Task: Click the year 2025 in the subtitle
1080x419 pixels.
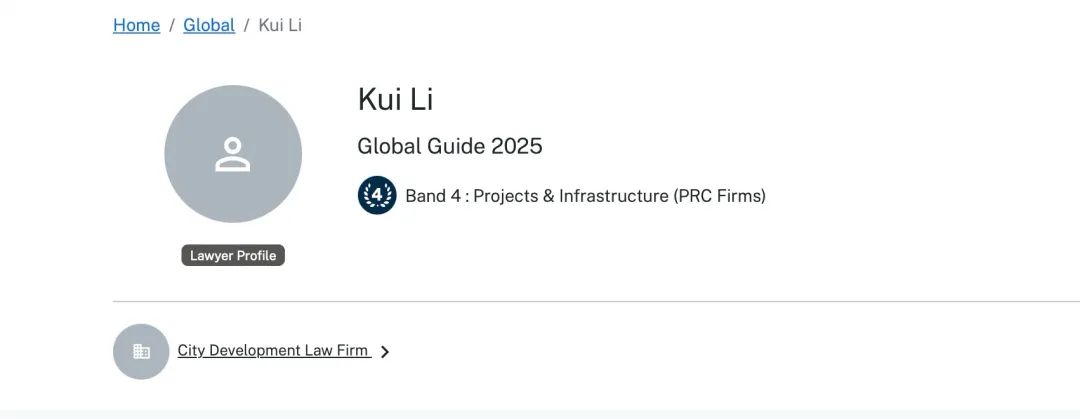Action: tap(516, 146)
